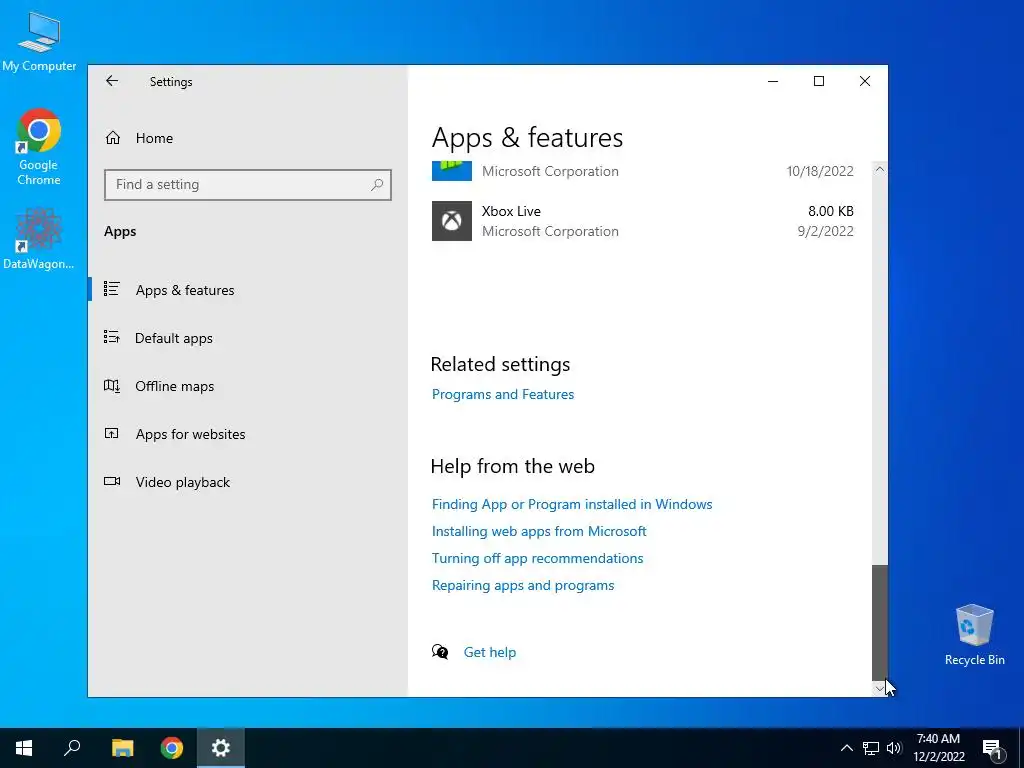Open taskbar search magnifier
Image resolution: width=1024 pixels, height=768 pixels.
tap(72, 748)
